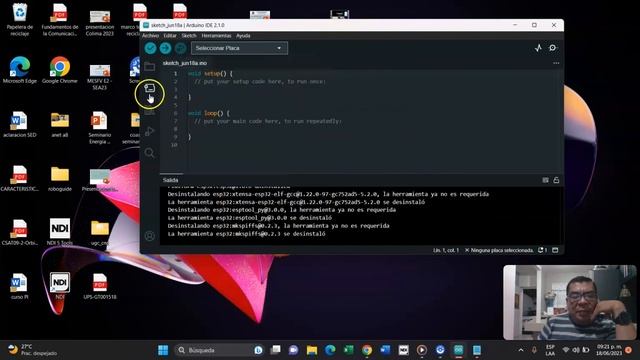Screen dimensions: 640x360
Task: Click the Búsqueda taskbar search box
Action: click(x=220, y=350)
